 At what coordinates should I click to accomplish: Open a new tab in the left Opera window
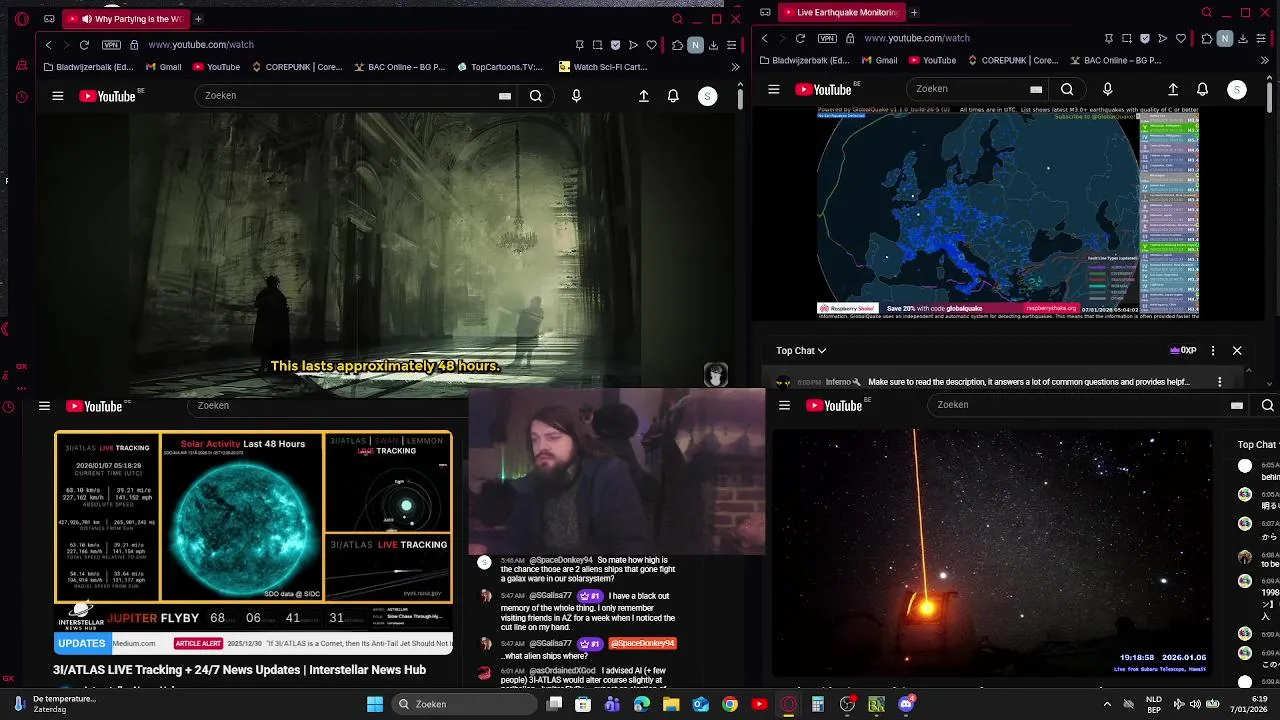[198, 19]
